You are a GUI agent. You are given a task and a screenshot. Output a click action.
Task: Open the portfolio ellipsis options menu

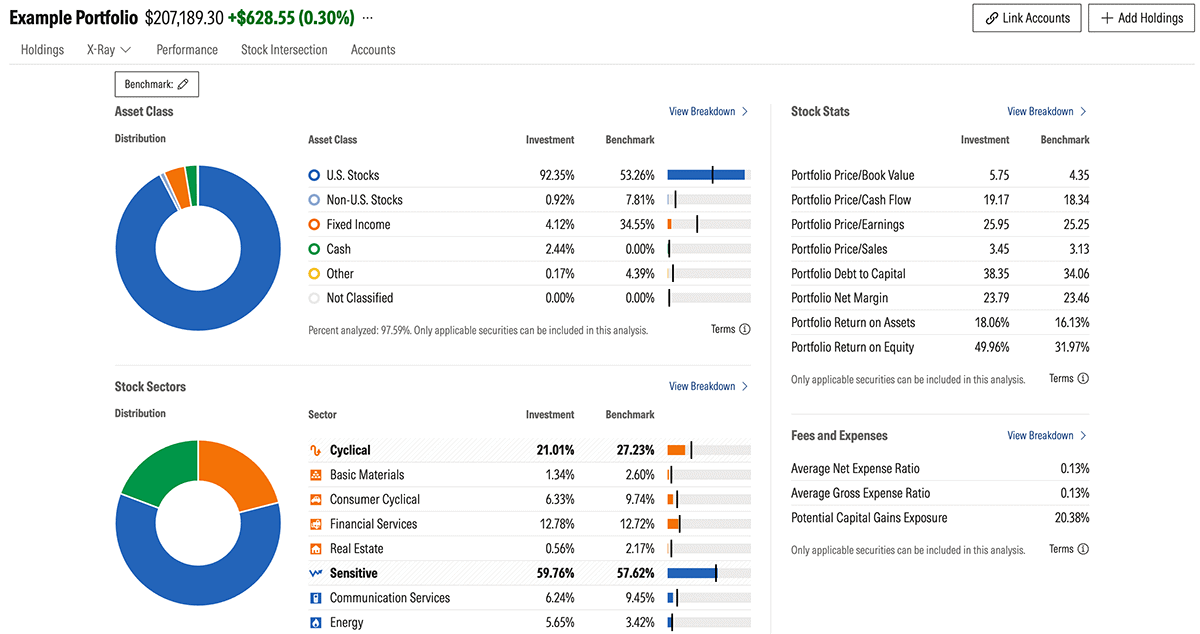pos(367,18)
